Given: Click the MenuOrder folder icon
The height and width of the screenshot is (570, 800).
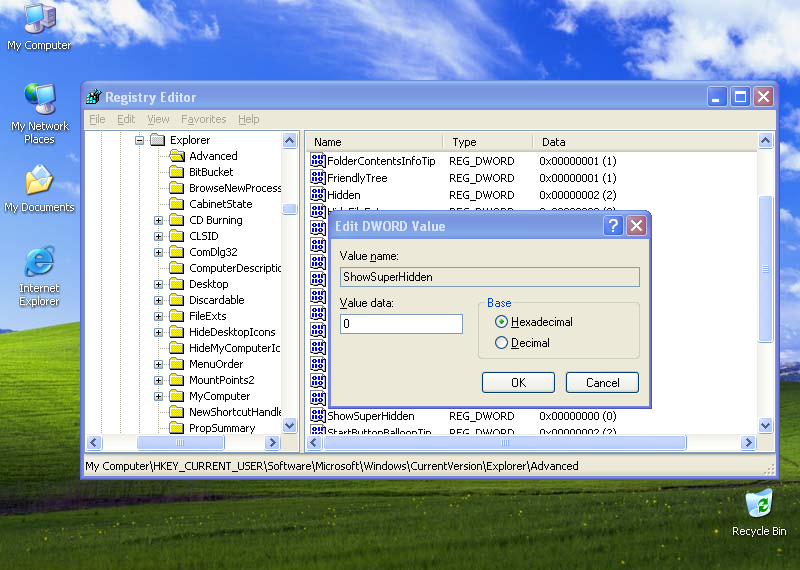Looking at the screenshot, I should click(177, 364).
